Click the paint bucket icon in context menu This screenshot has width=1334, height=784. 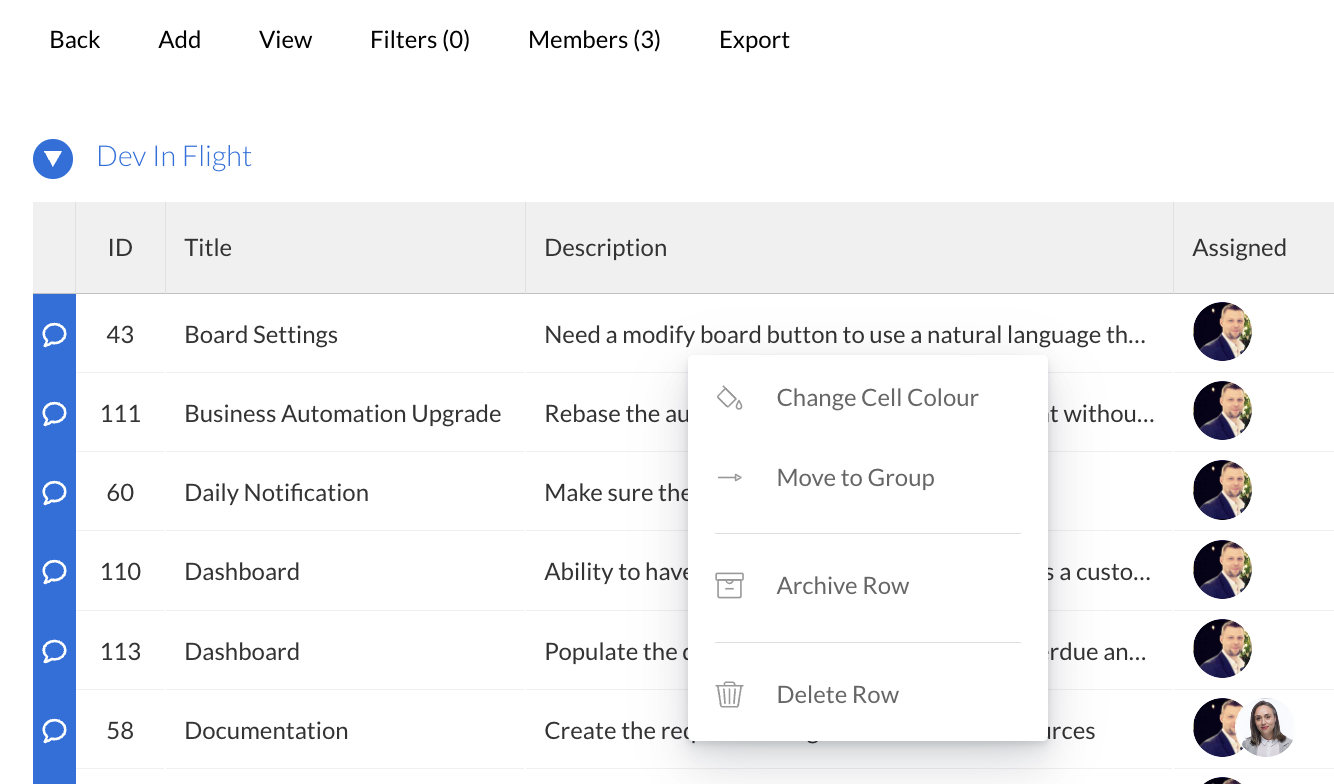coord(730,398)
